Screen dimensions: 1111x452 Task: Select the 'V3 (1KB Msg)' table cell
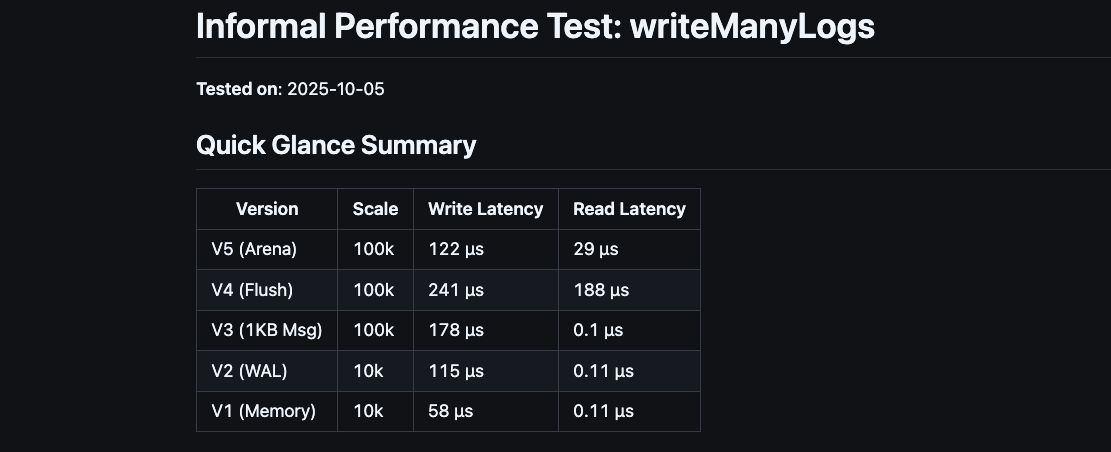tap(267, 330)
